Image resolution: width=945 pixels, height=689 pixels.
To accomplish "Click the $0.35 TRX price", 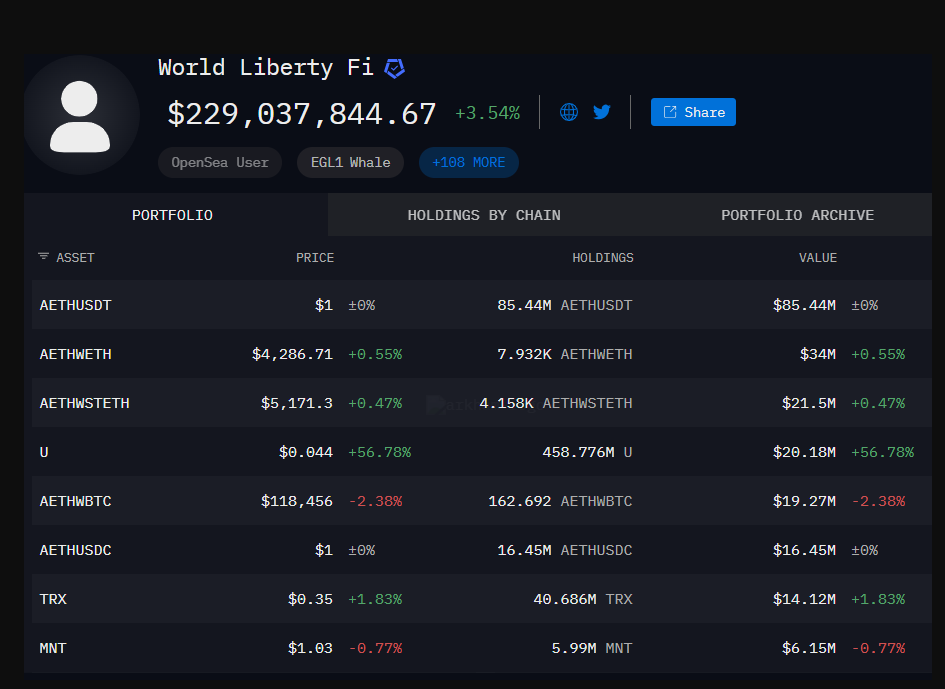I will [310, 599].
